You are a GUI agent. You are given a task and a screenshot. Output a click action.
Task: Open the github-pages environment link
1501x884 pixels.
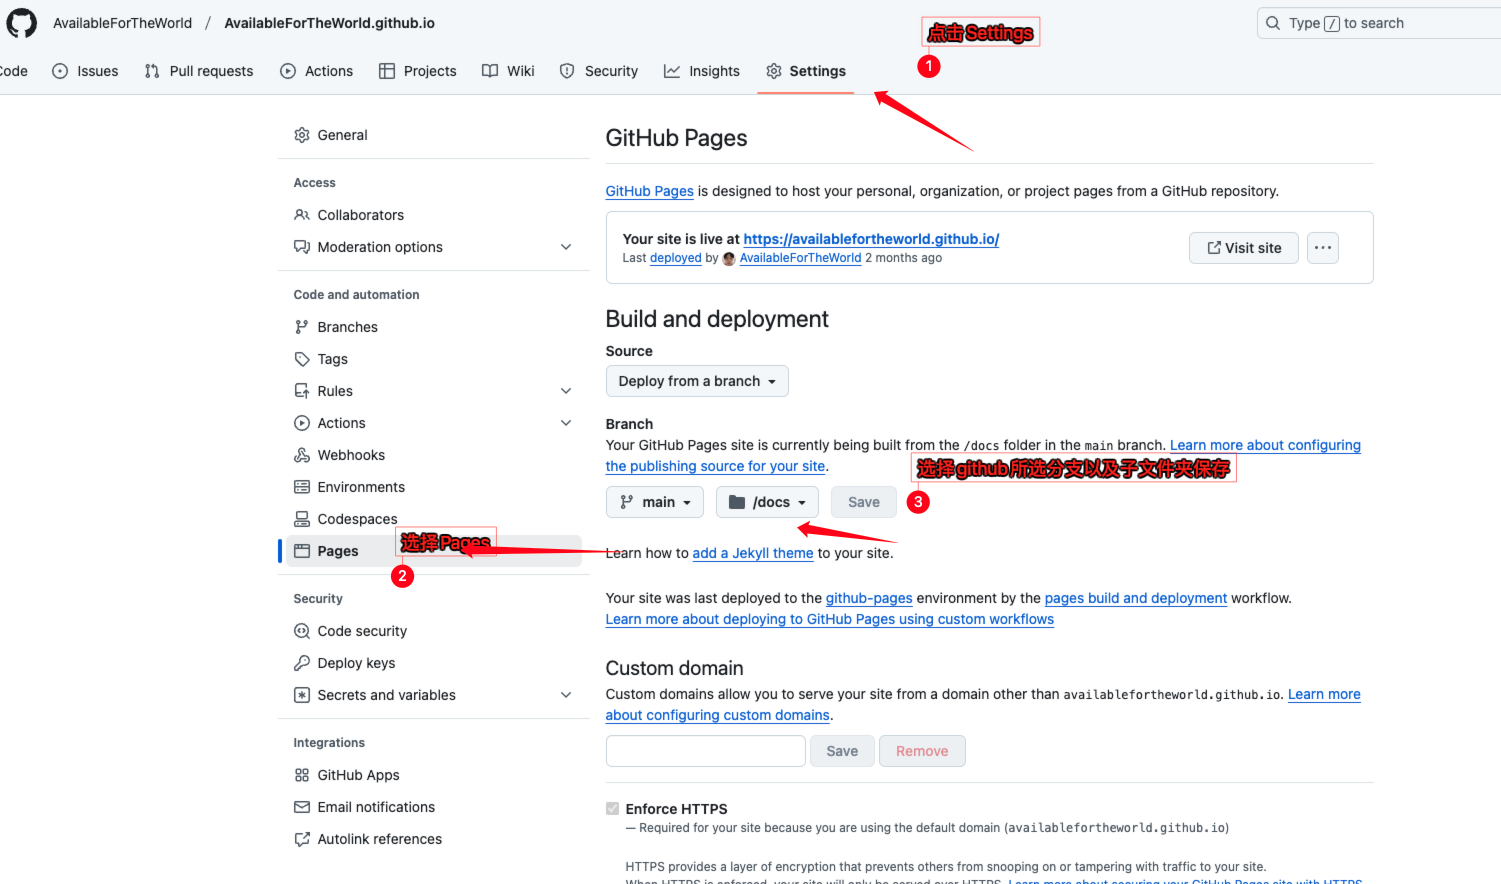click(869, 598)
